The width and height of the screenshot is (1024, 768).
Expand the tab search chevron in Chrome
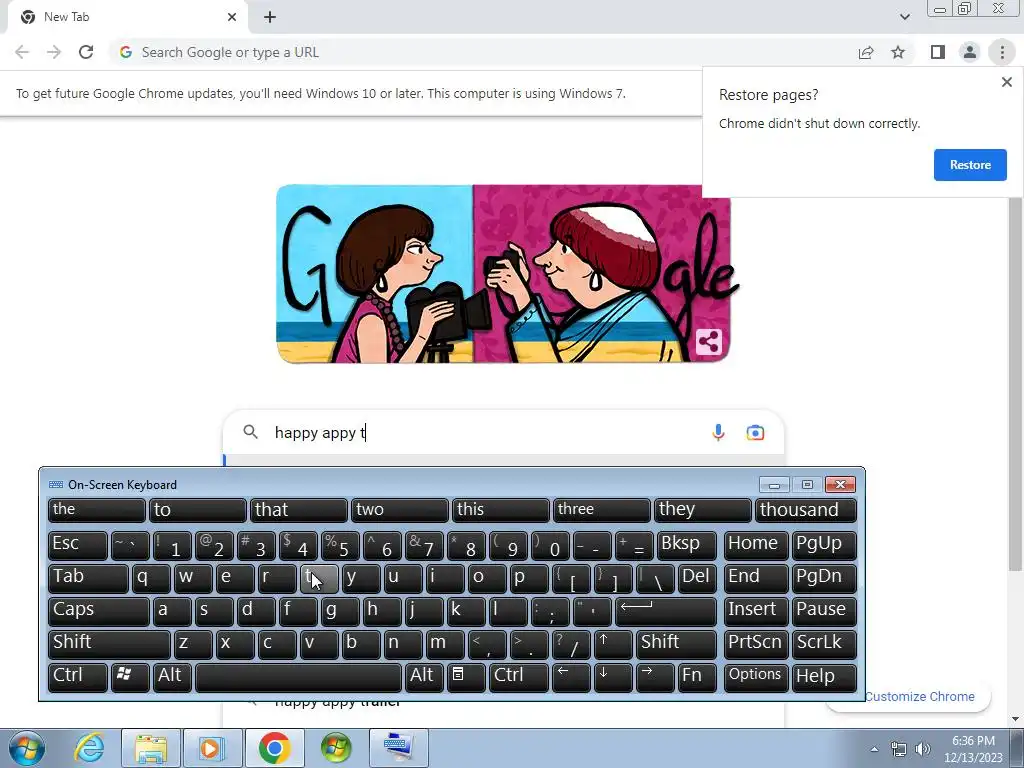point(904,17)
